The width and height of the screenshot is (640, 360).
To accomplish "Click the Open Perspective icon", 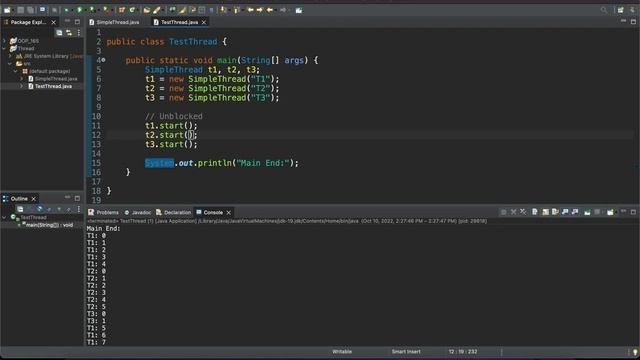I will [620, 10].
